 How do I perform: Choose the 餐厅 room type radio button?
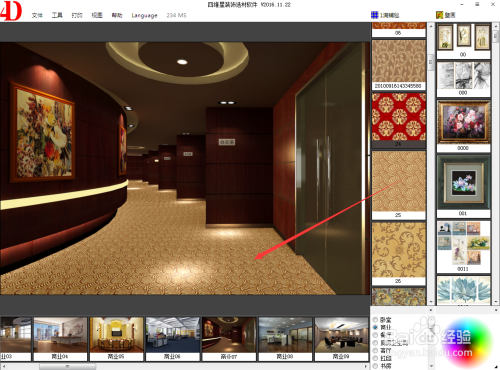[375, 335]
